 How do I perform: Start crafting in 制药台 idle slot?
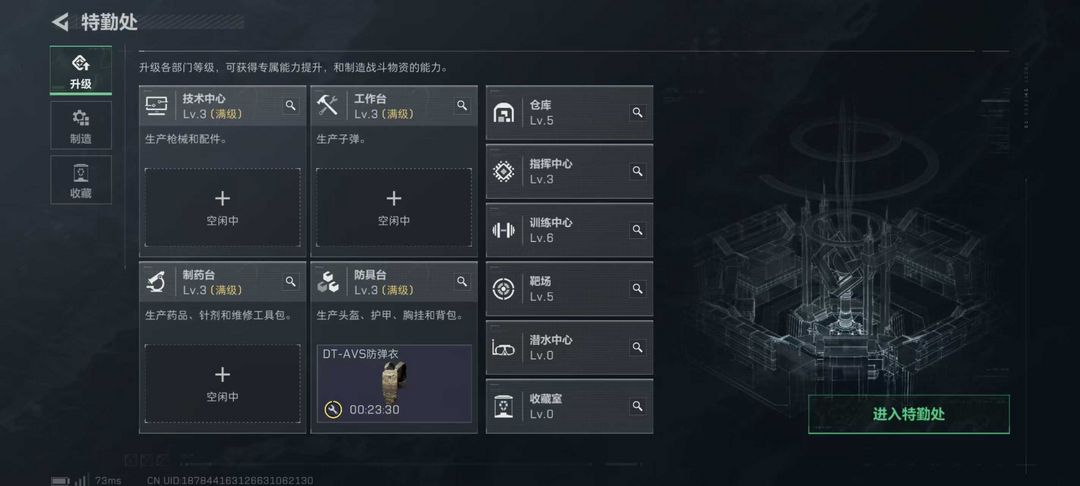coord(222,383)
